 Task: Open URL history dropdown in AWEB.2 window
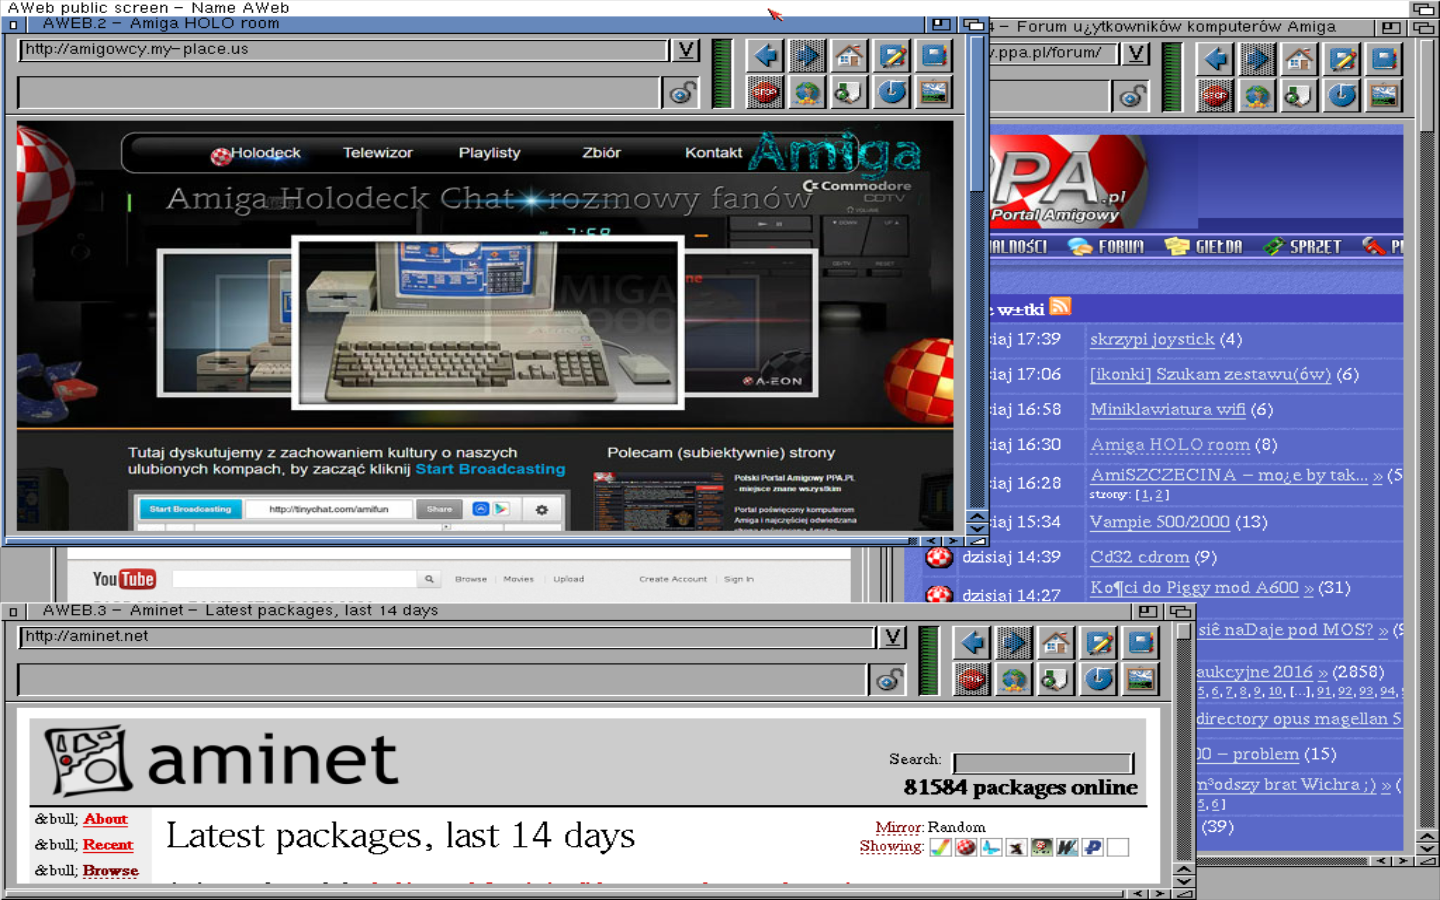coord(685,50)
